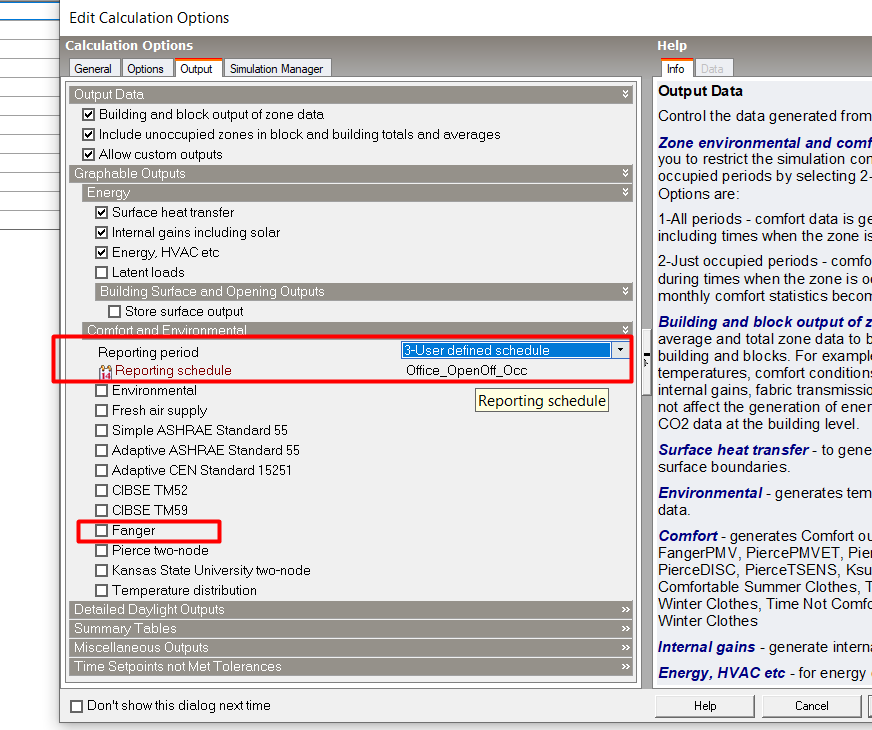Toggle Building and block output of zone data

pyautogui.click(x=88, y=115)
